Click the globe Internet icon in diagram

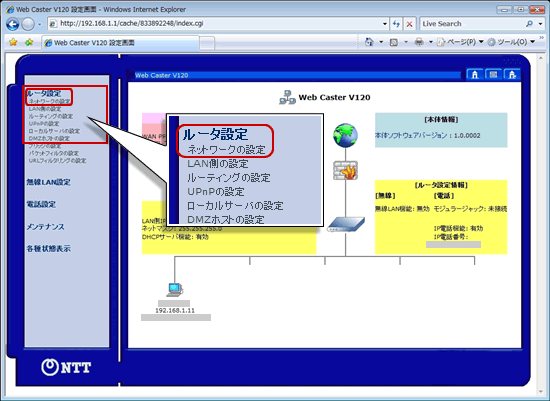pos(346,135)
